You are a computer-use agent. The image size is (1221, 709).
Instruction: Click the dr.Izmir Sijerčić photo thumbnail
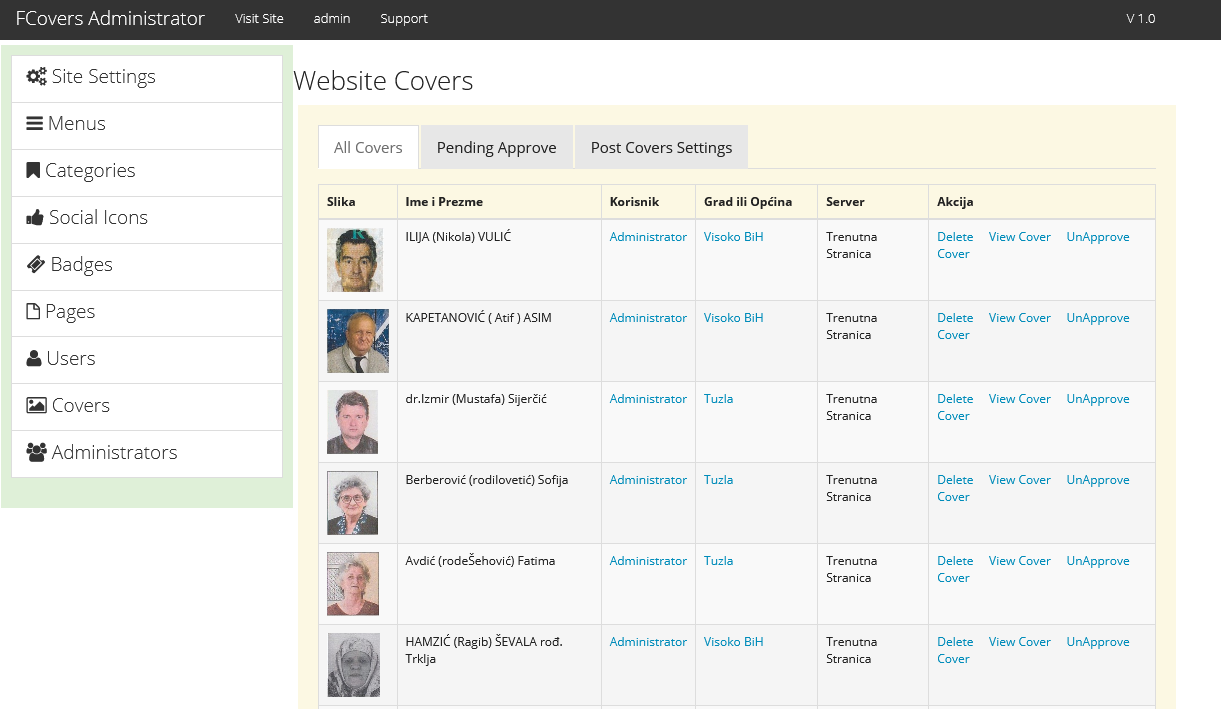pyautogui.click(x=352, y=422)
